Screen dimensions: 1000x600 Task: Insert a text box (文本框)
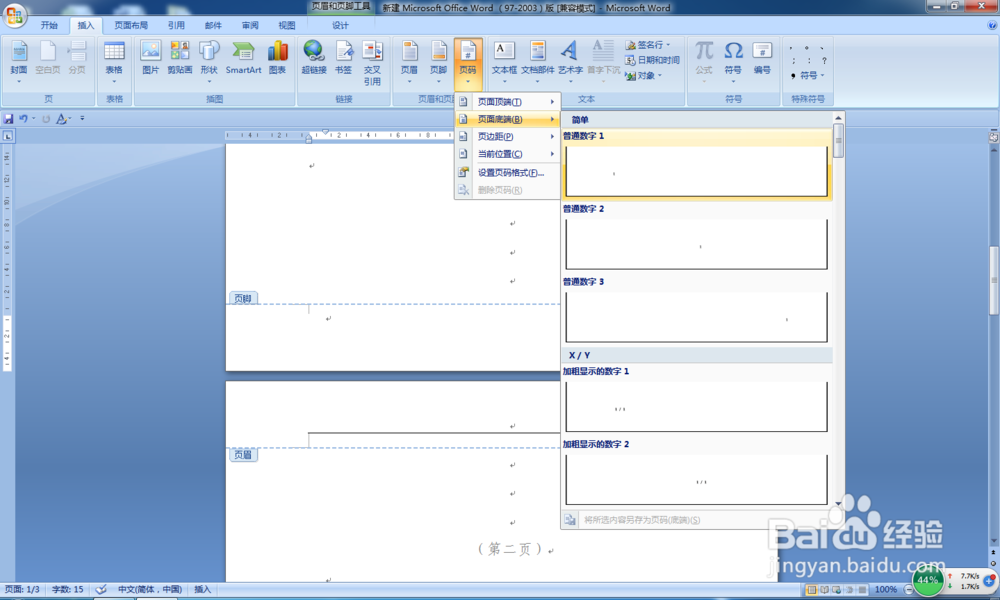[x=504, y=62]
